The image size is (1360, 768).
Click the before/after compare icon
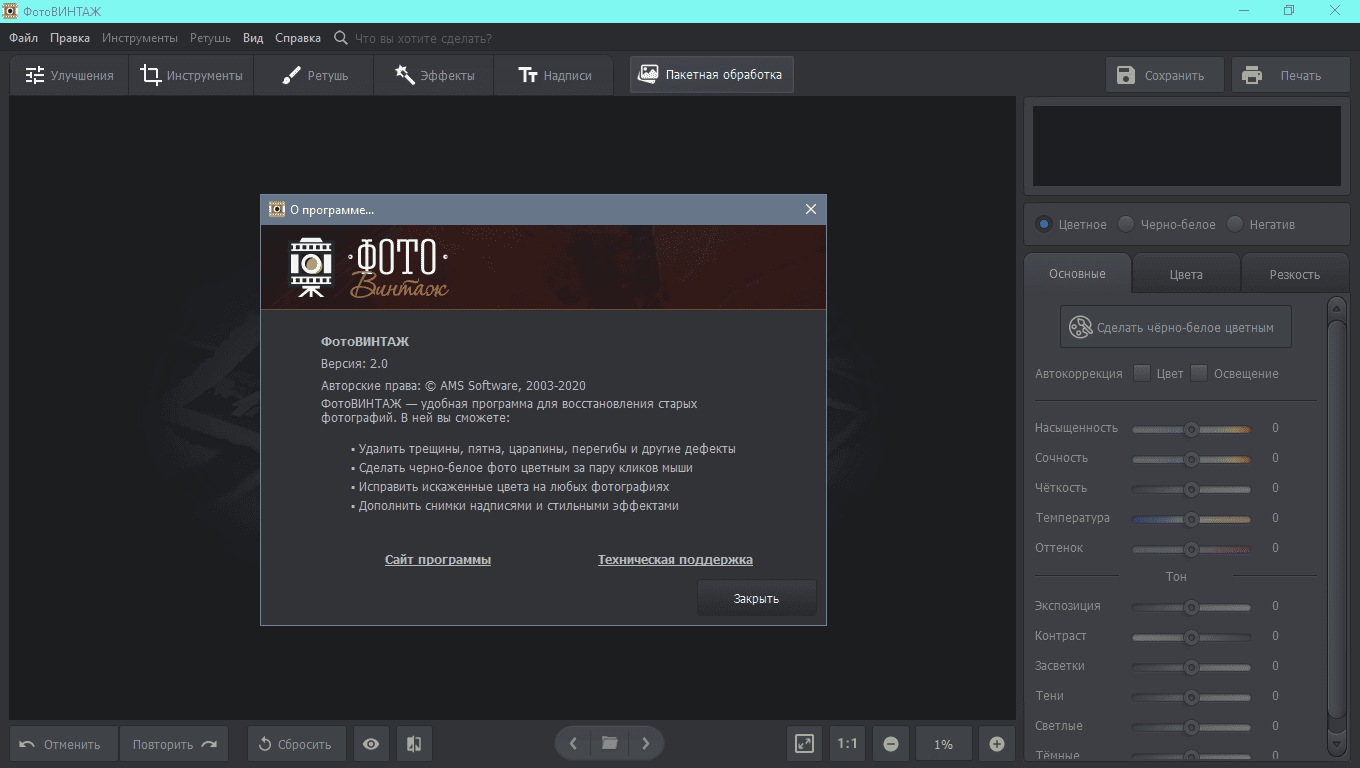414,744
